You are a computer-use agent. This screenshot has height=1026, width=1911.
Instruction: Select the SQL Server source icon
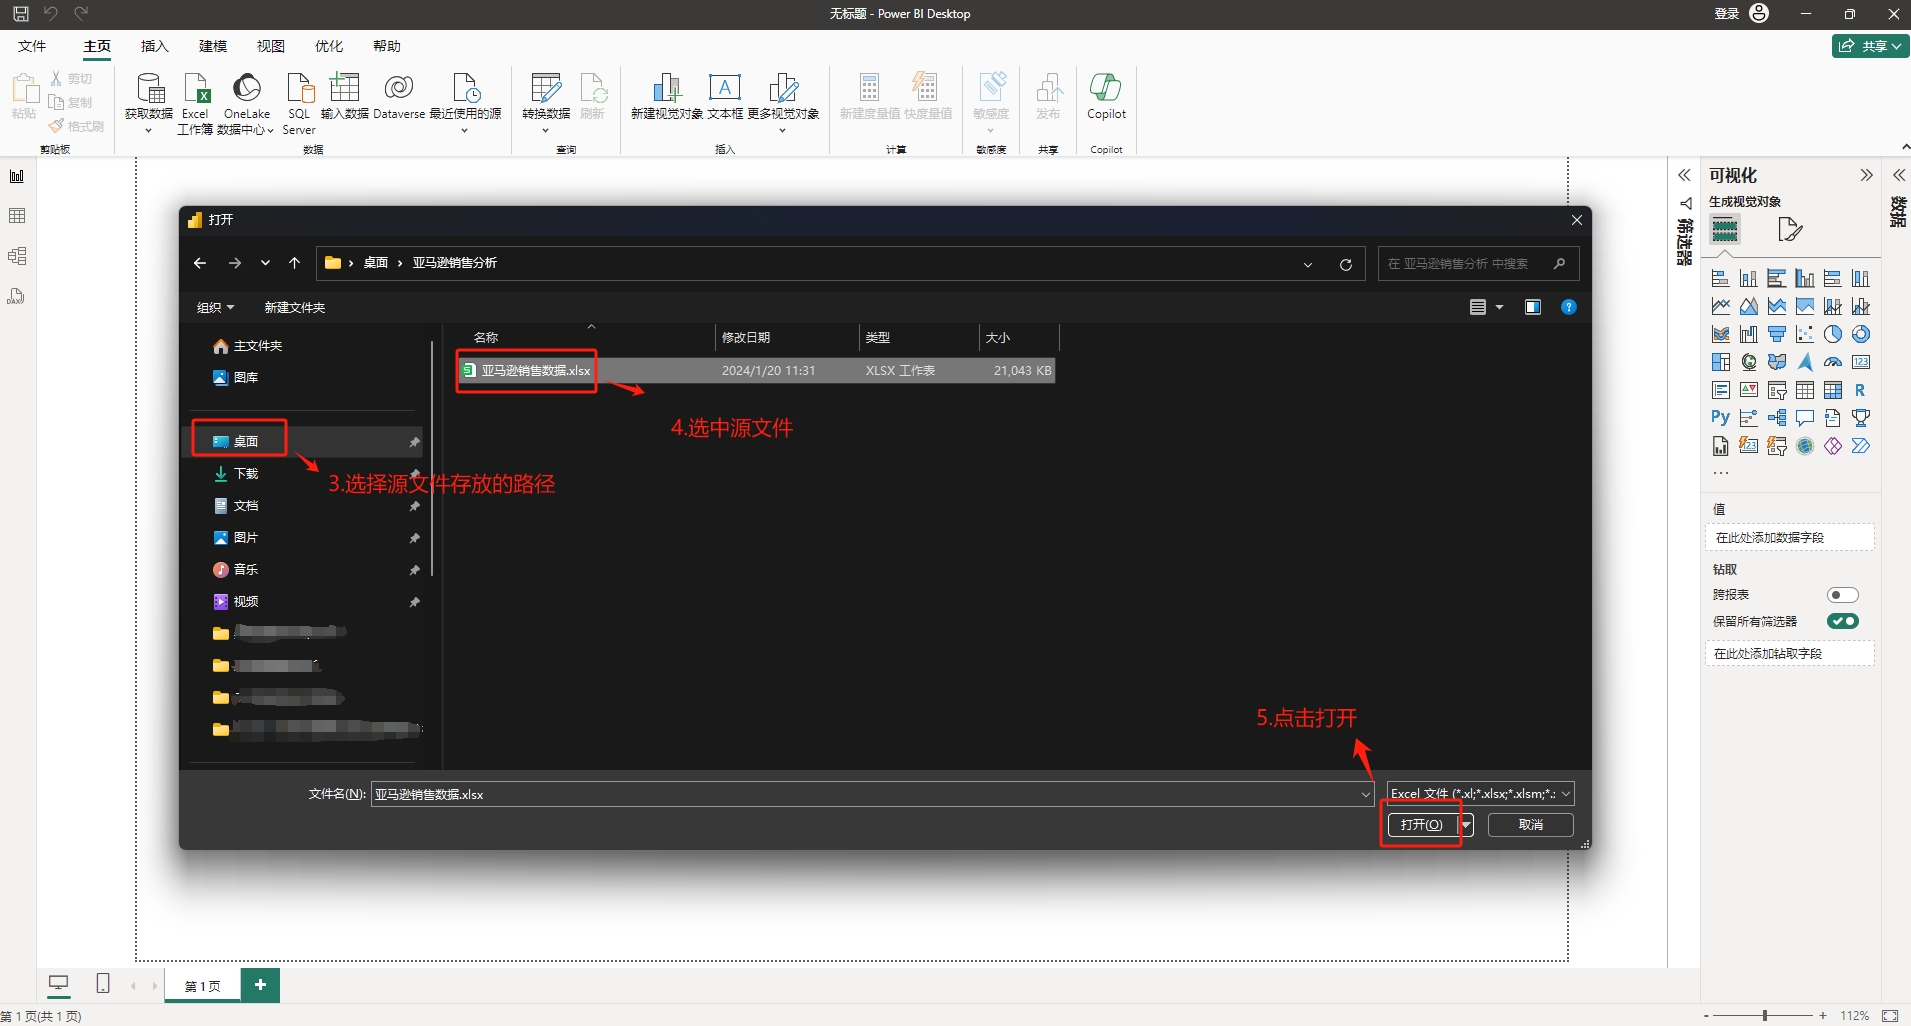coord(299,89)
